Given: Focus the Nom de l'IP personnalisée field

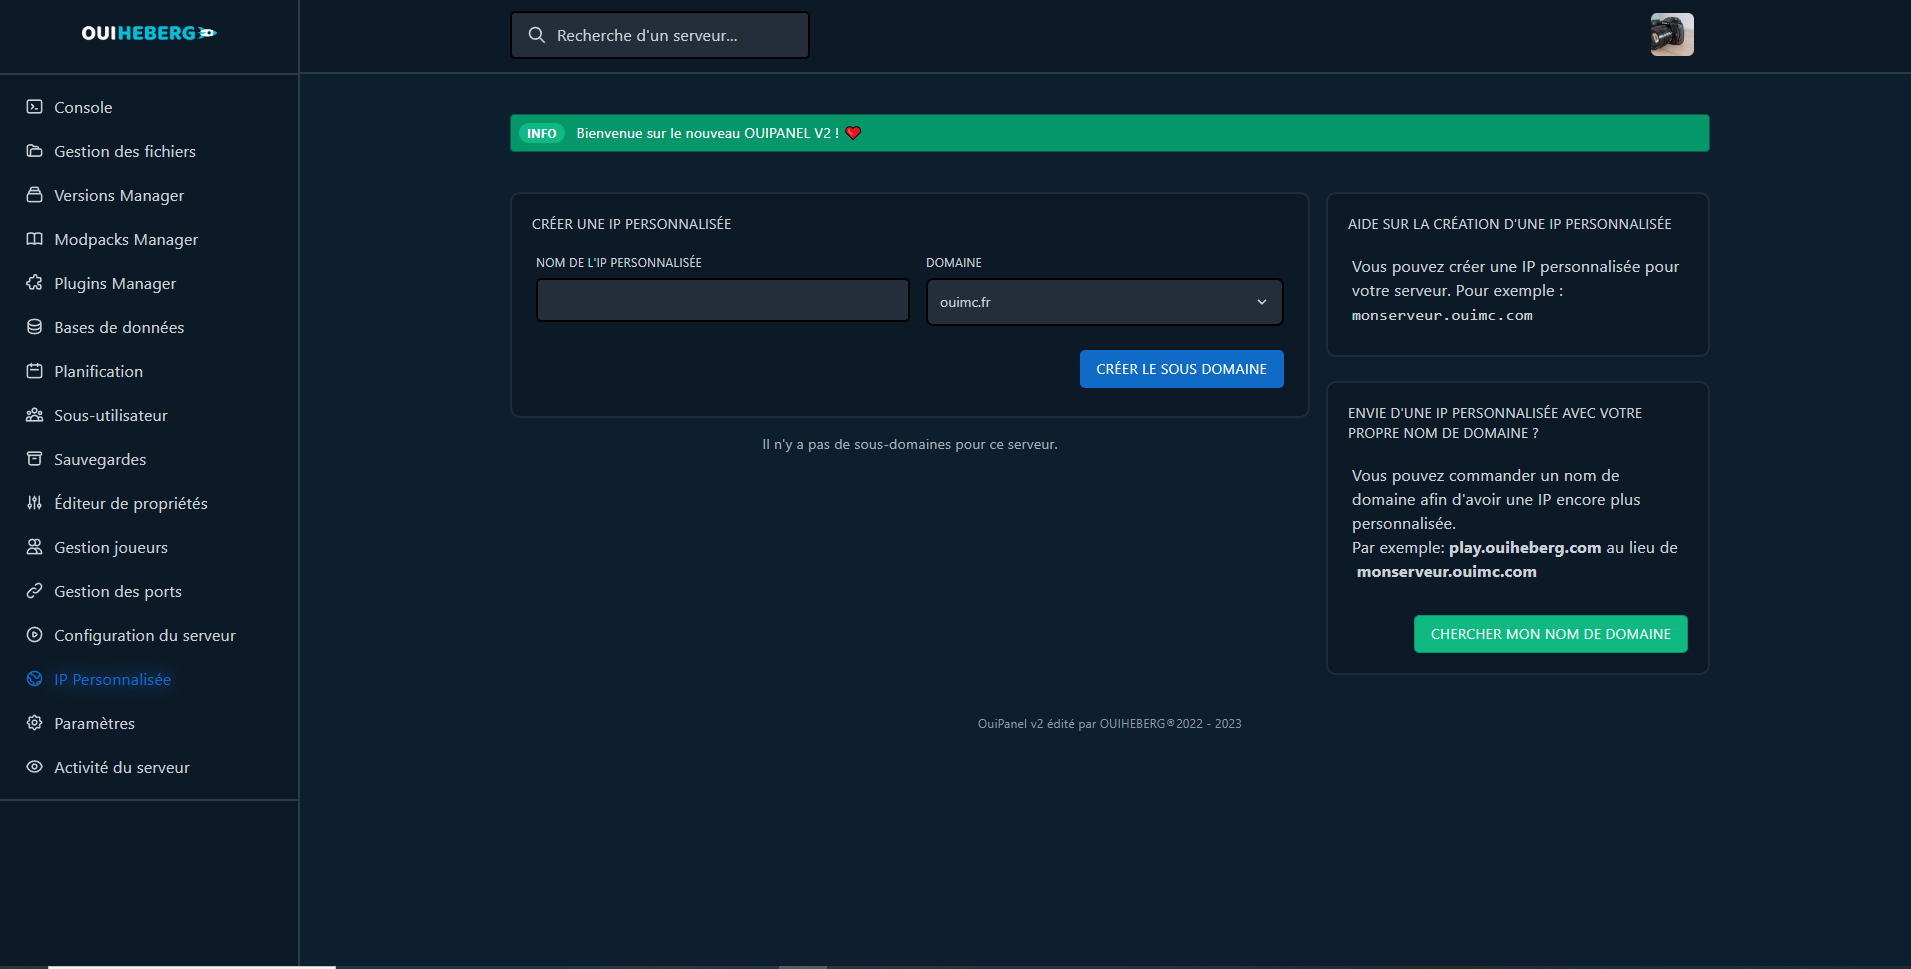Looking at the screenshot, I should pyautogui.click(x=722, y=300).
